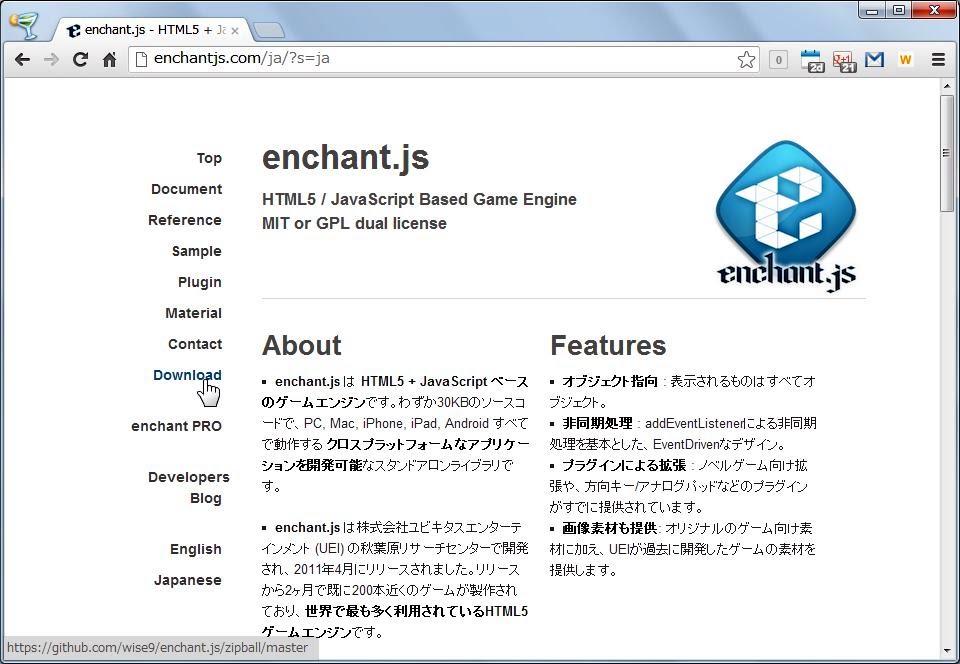Screen dimensions: 960x664
Task: Click the Google +1 extension icon
Action: (x=843, y=60)
